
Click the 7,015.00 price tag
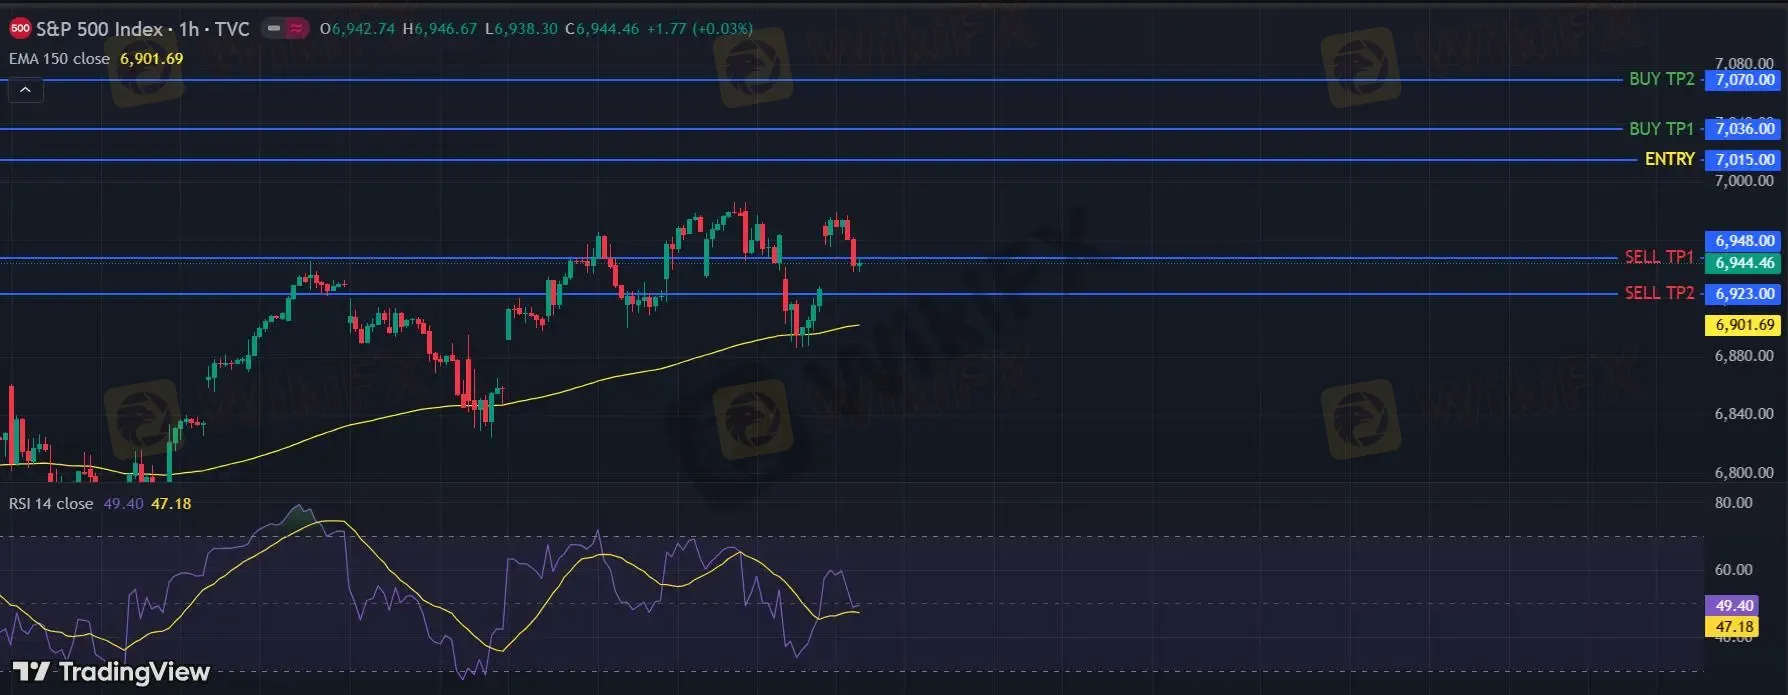point(1745,159)
